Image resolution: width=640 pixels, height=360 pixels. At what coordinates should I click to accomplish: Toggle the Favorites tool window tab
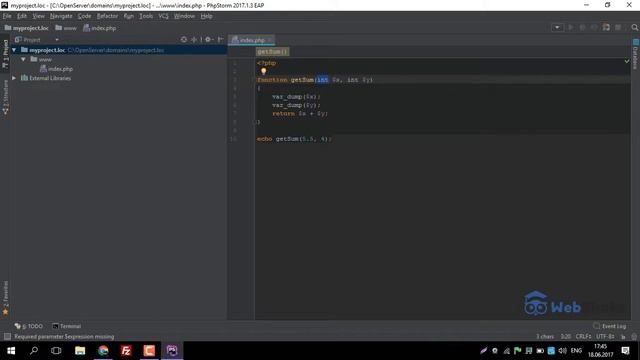click(5, 298)
